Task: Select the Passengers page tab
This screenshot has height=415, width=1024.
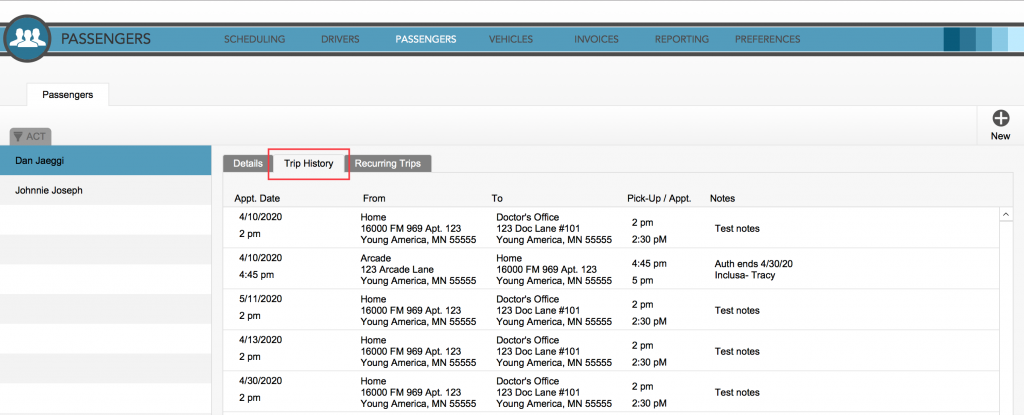Action: [68, 95]
